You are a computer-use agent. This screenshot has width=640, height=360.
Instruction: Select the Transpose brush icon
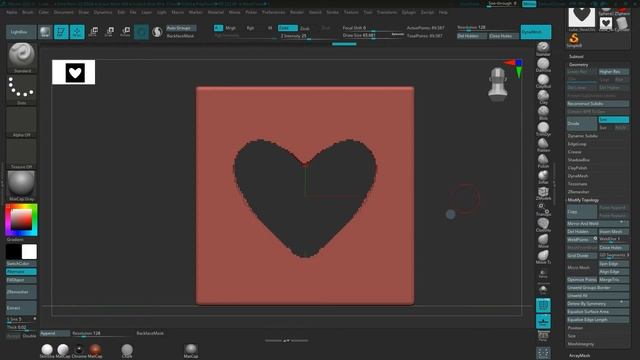click(543, 209)
